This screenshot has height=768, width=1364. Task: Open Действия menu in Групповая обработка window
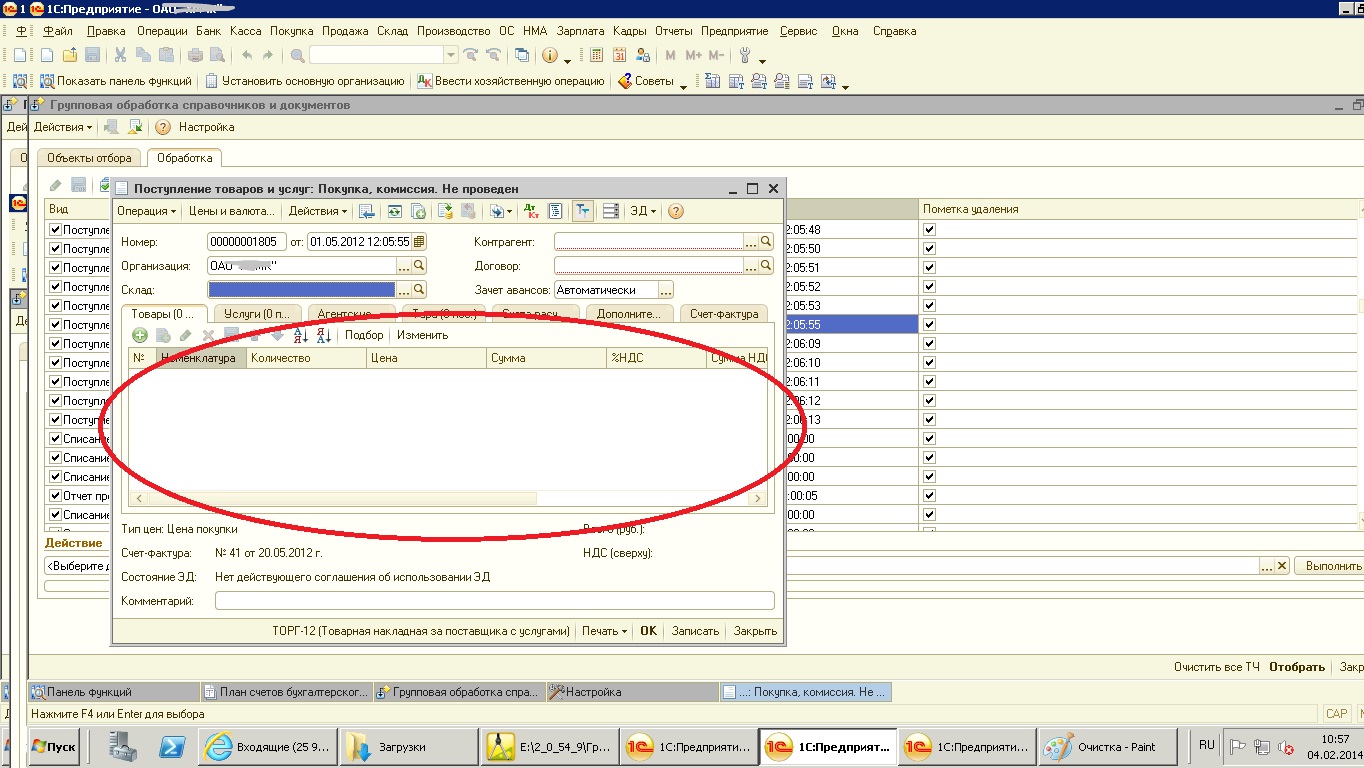[x=63, y=127]
